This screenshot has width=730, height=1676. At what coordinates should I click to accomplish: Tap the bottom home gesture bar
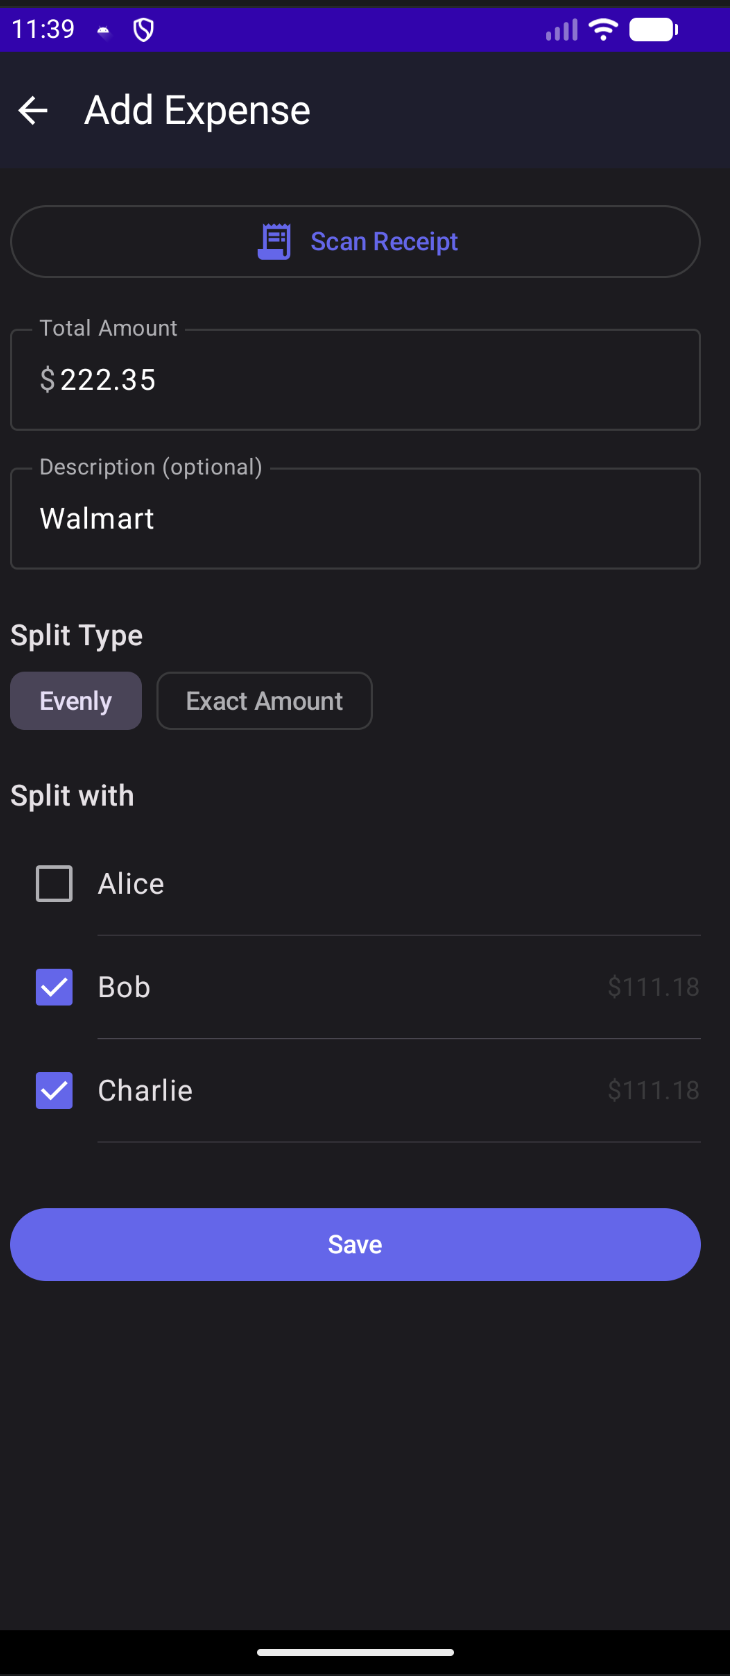(x=356, y=1652)
